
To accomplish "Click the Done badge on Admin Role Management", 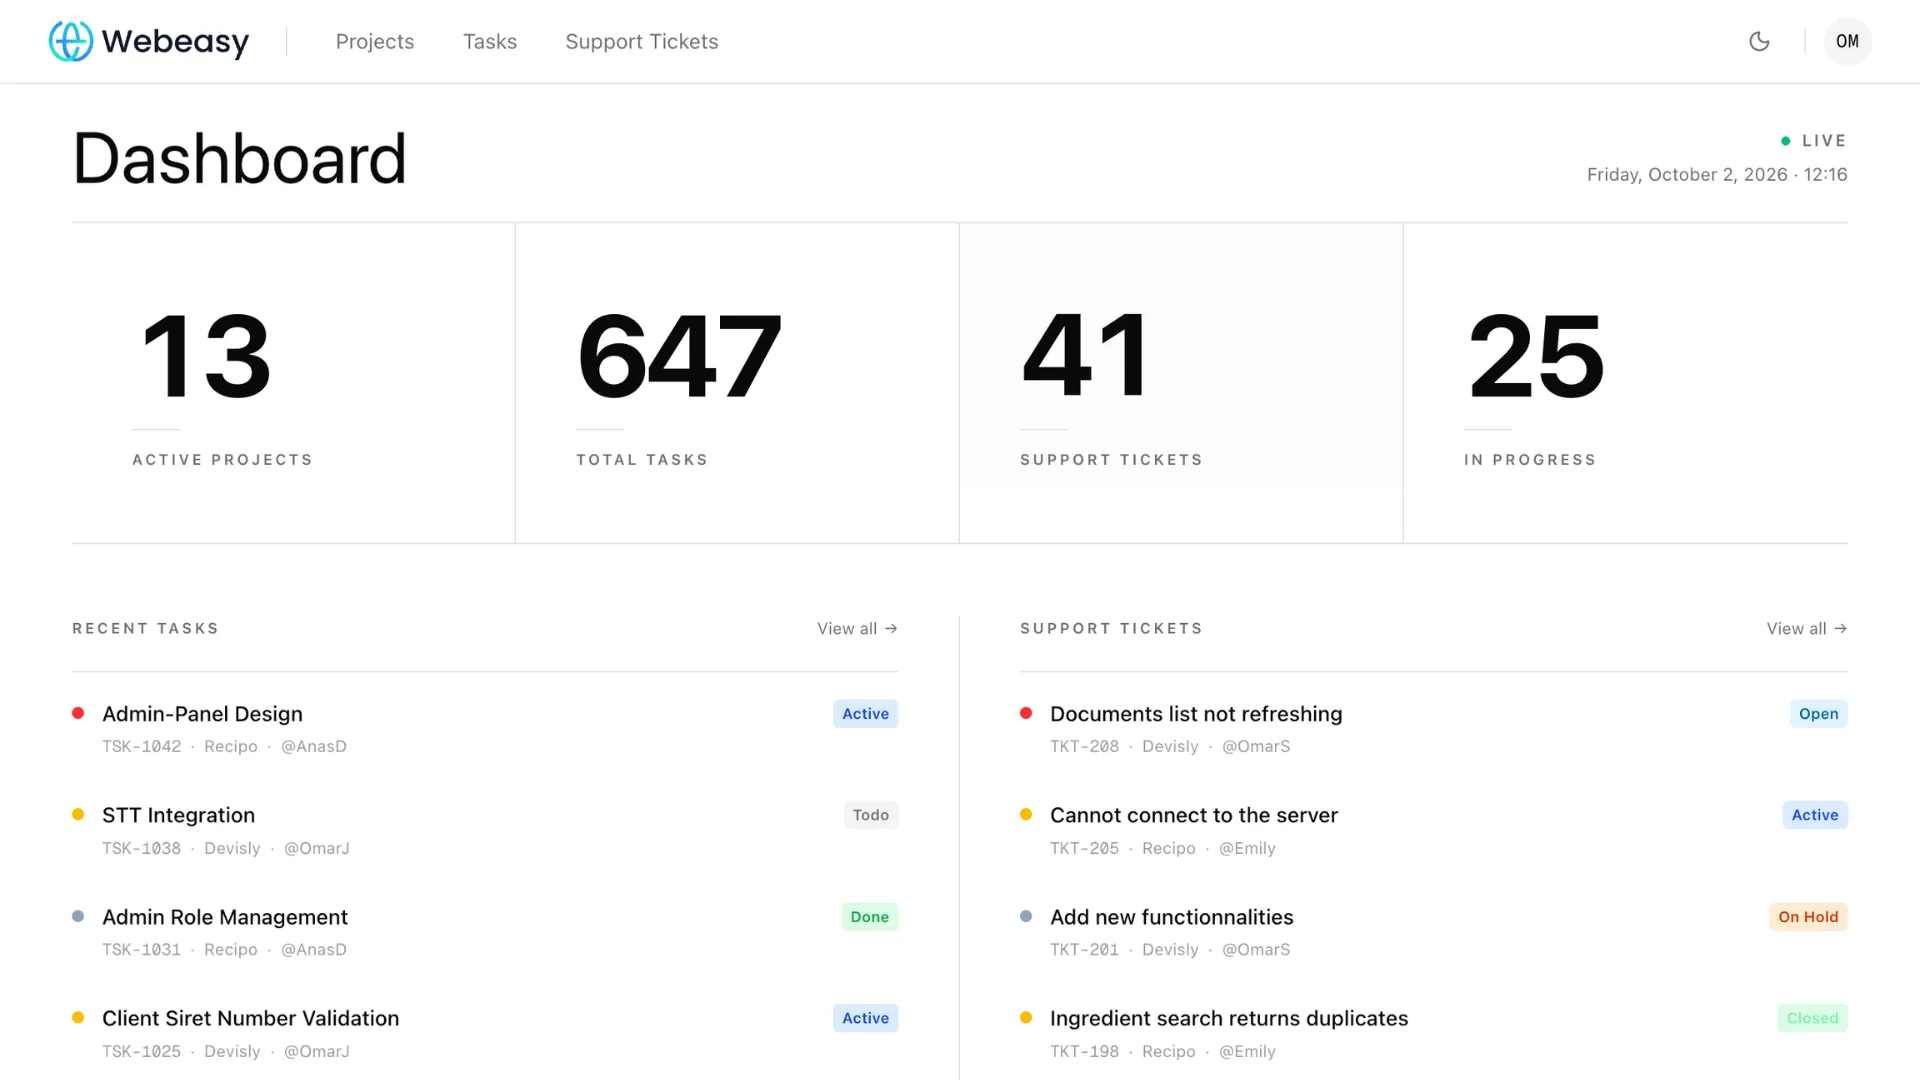I will click(x=869, y=917).
